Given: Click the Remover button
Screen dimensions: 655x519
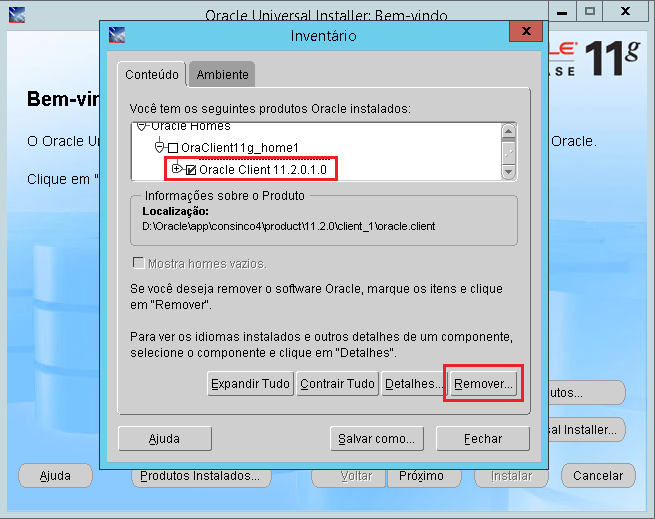Looking at the screenshot, I should pos(483,384).
